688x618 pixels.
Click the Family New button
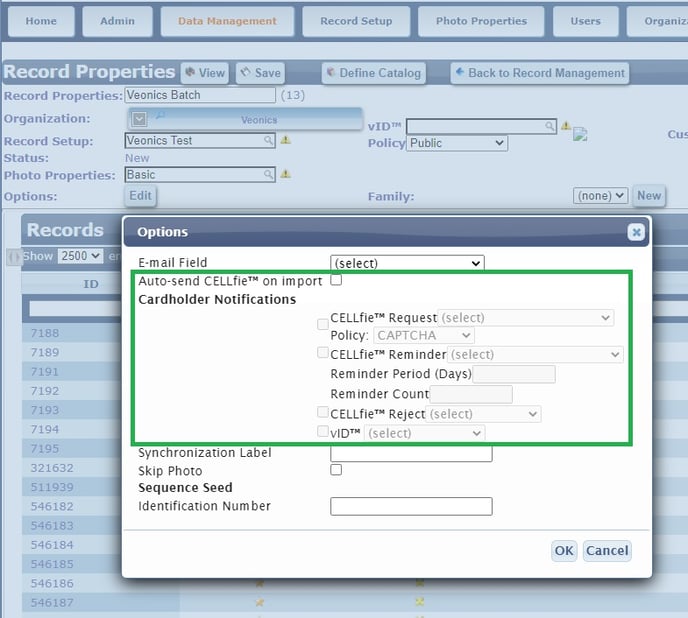tap(649, 195)
